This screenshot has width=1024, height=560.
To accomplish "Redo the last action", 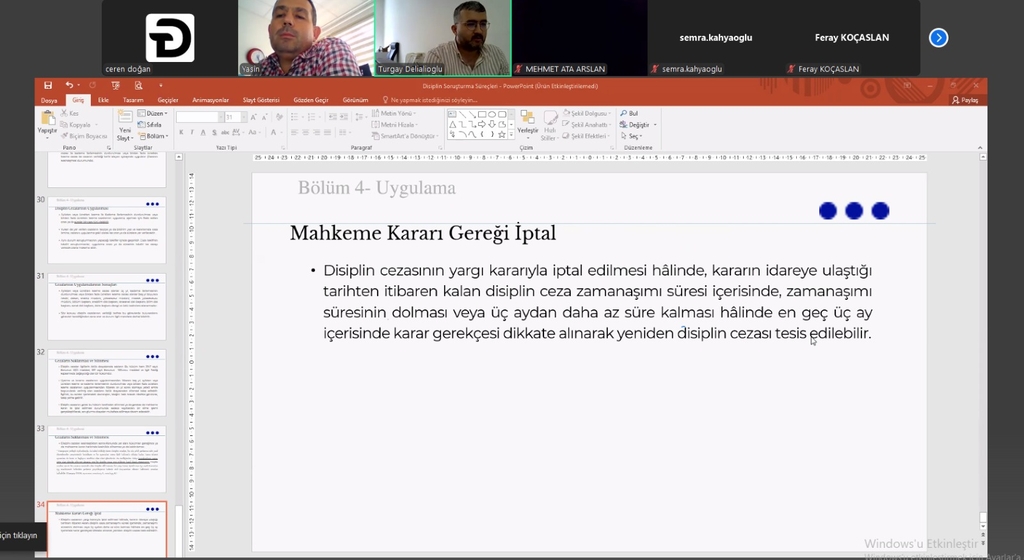I will point(93,86).
